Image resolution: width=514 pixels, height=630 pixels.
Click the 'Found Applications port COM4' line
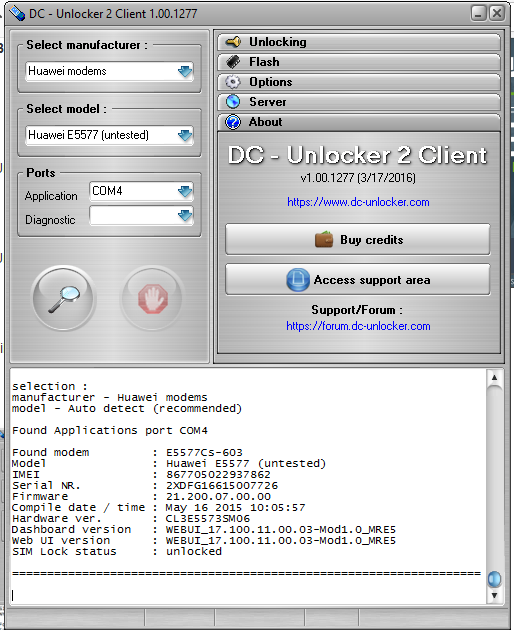(110, 430)
